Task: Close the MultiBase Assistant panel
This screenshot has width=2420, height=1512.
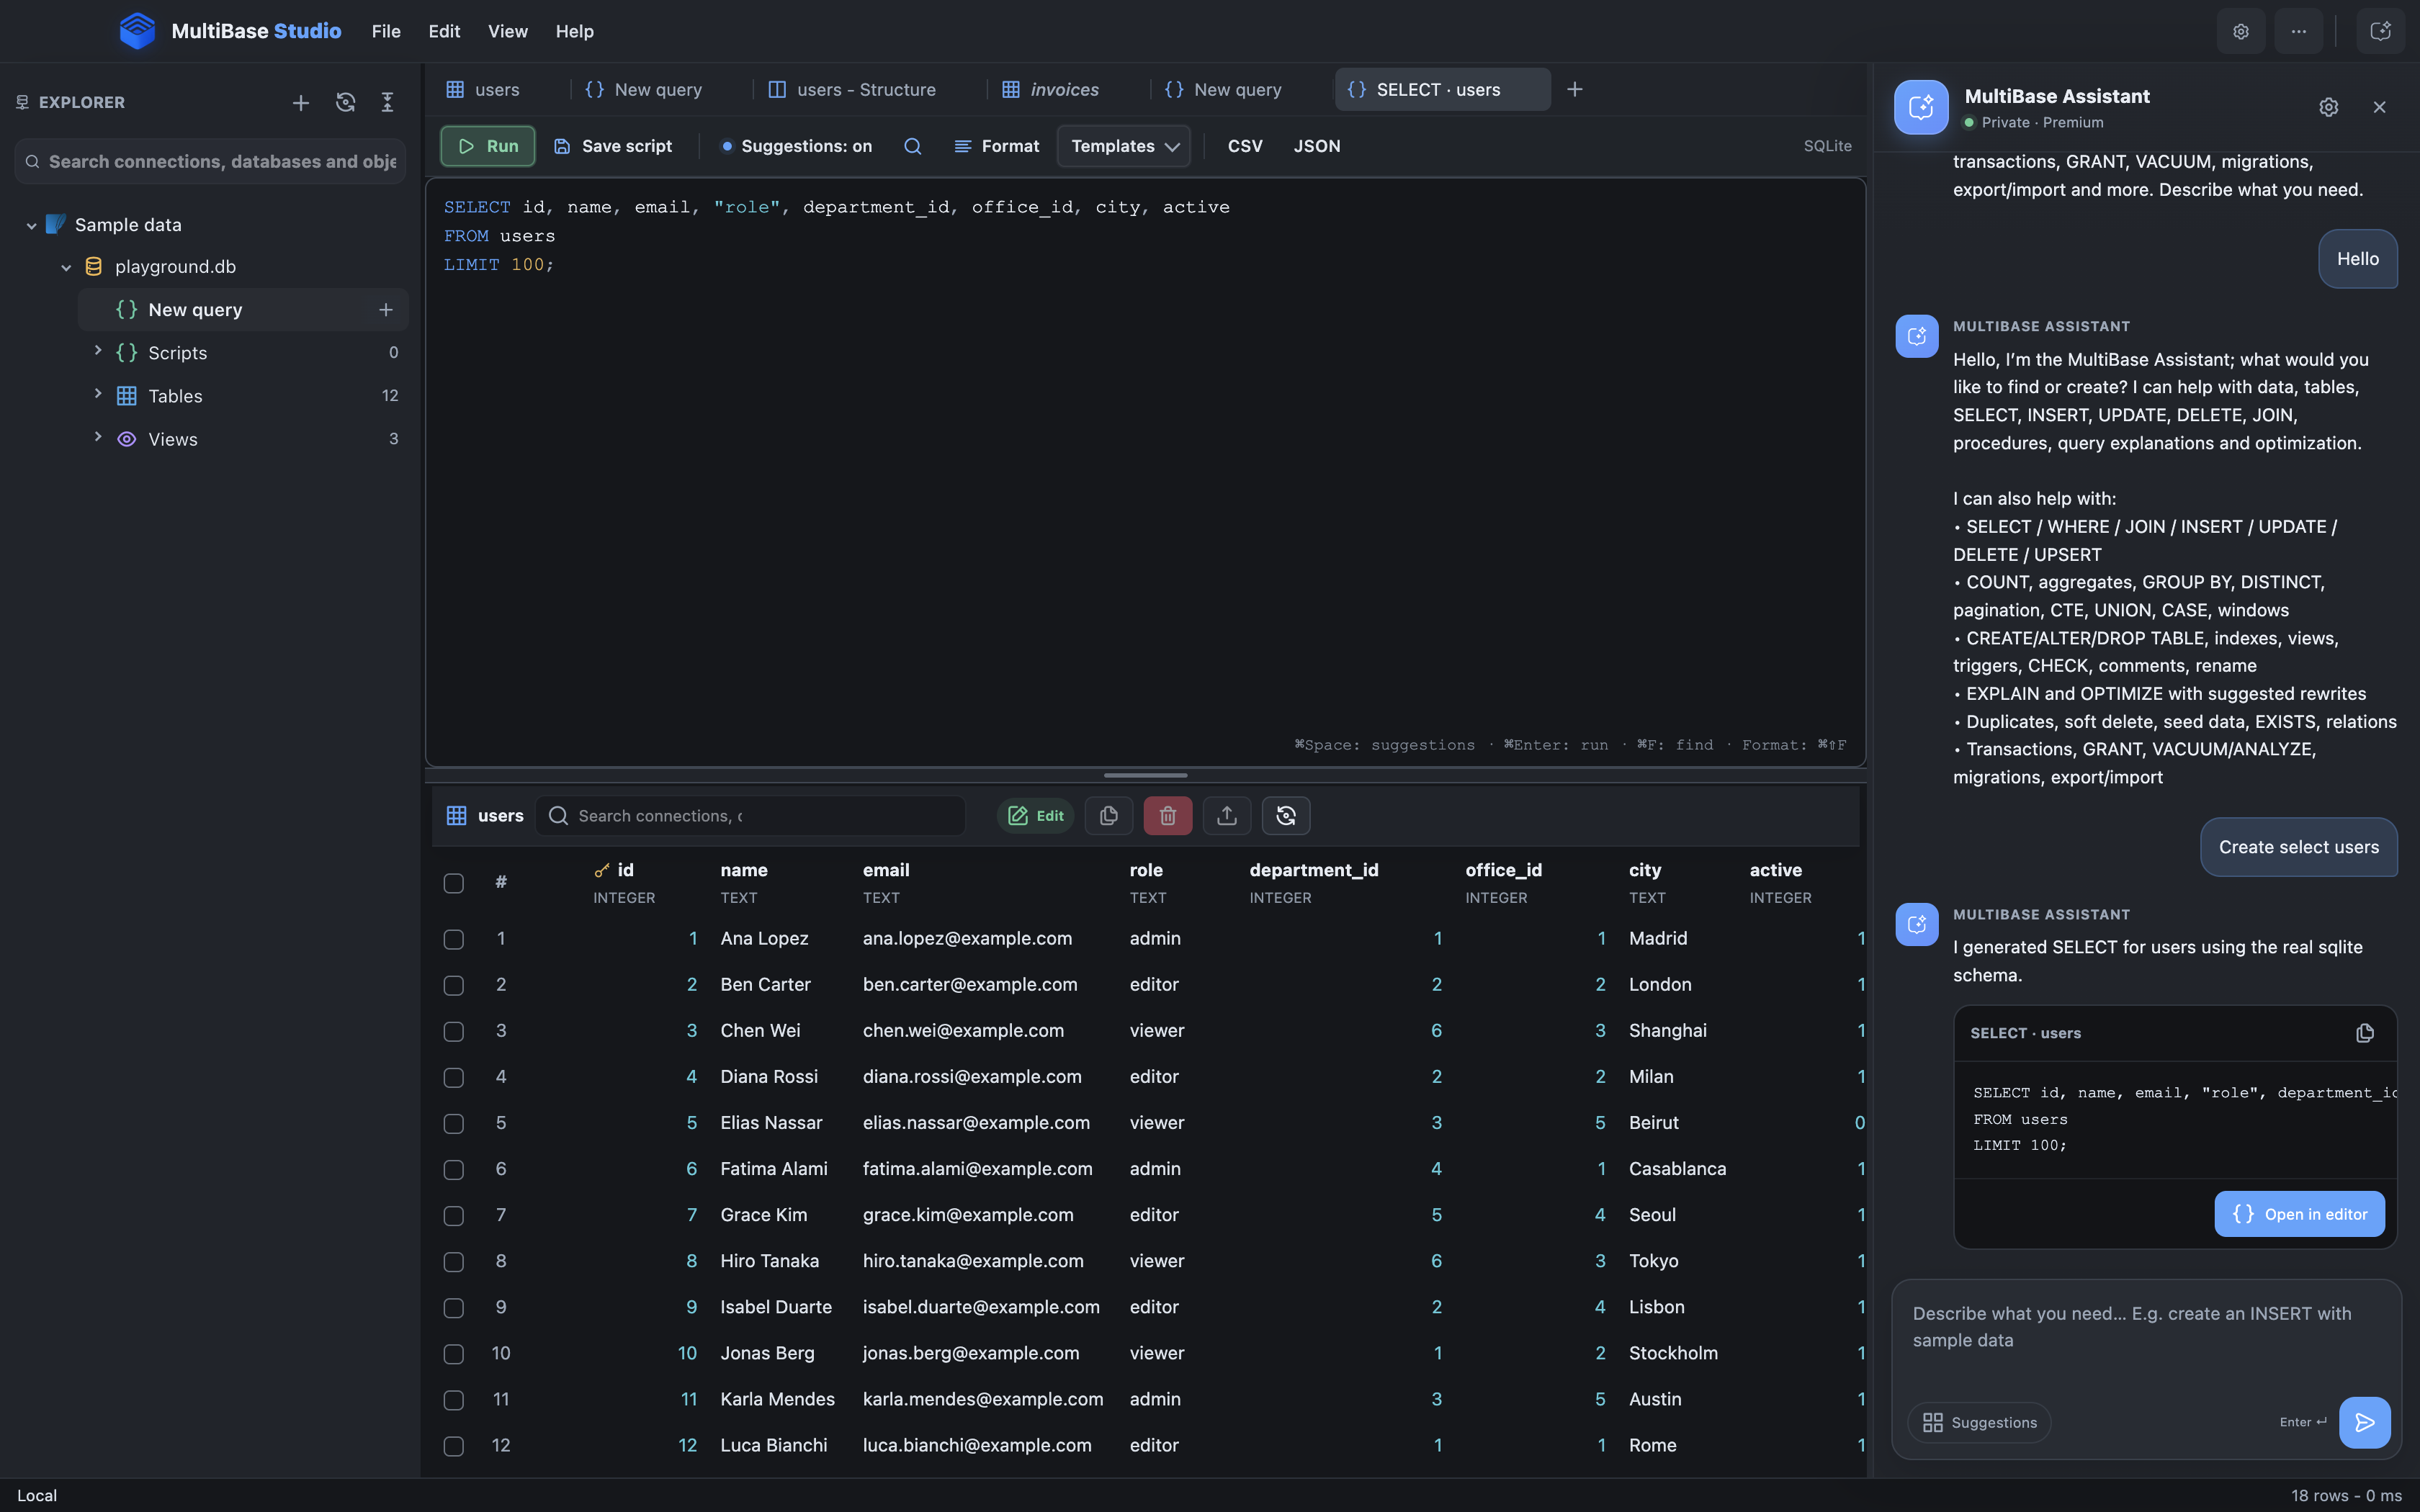Action: coord(2380,107)
